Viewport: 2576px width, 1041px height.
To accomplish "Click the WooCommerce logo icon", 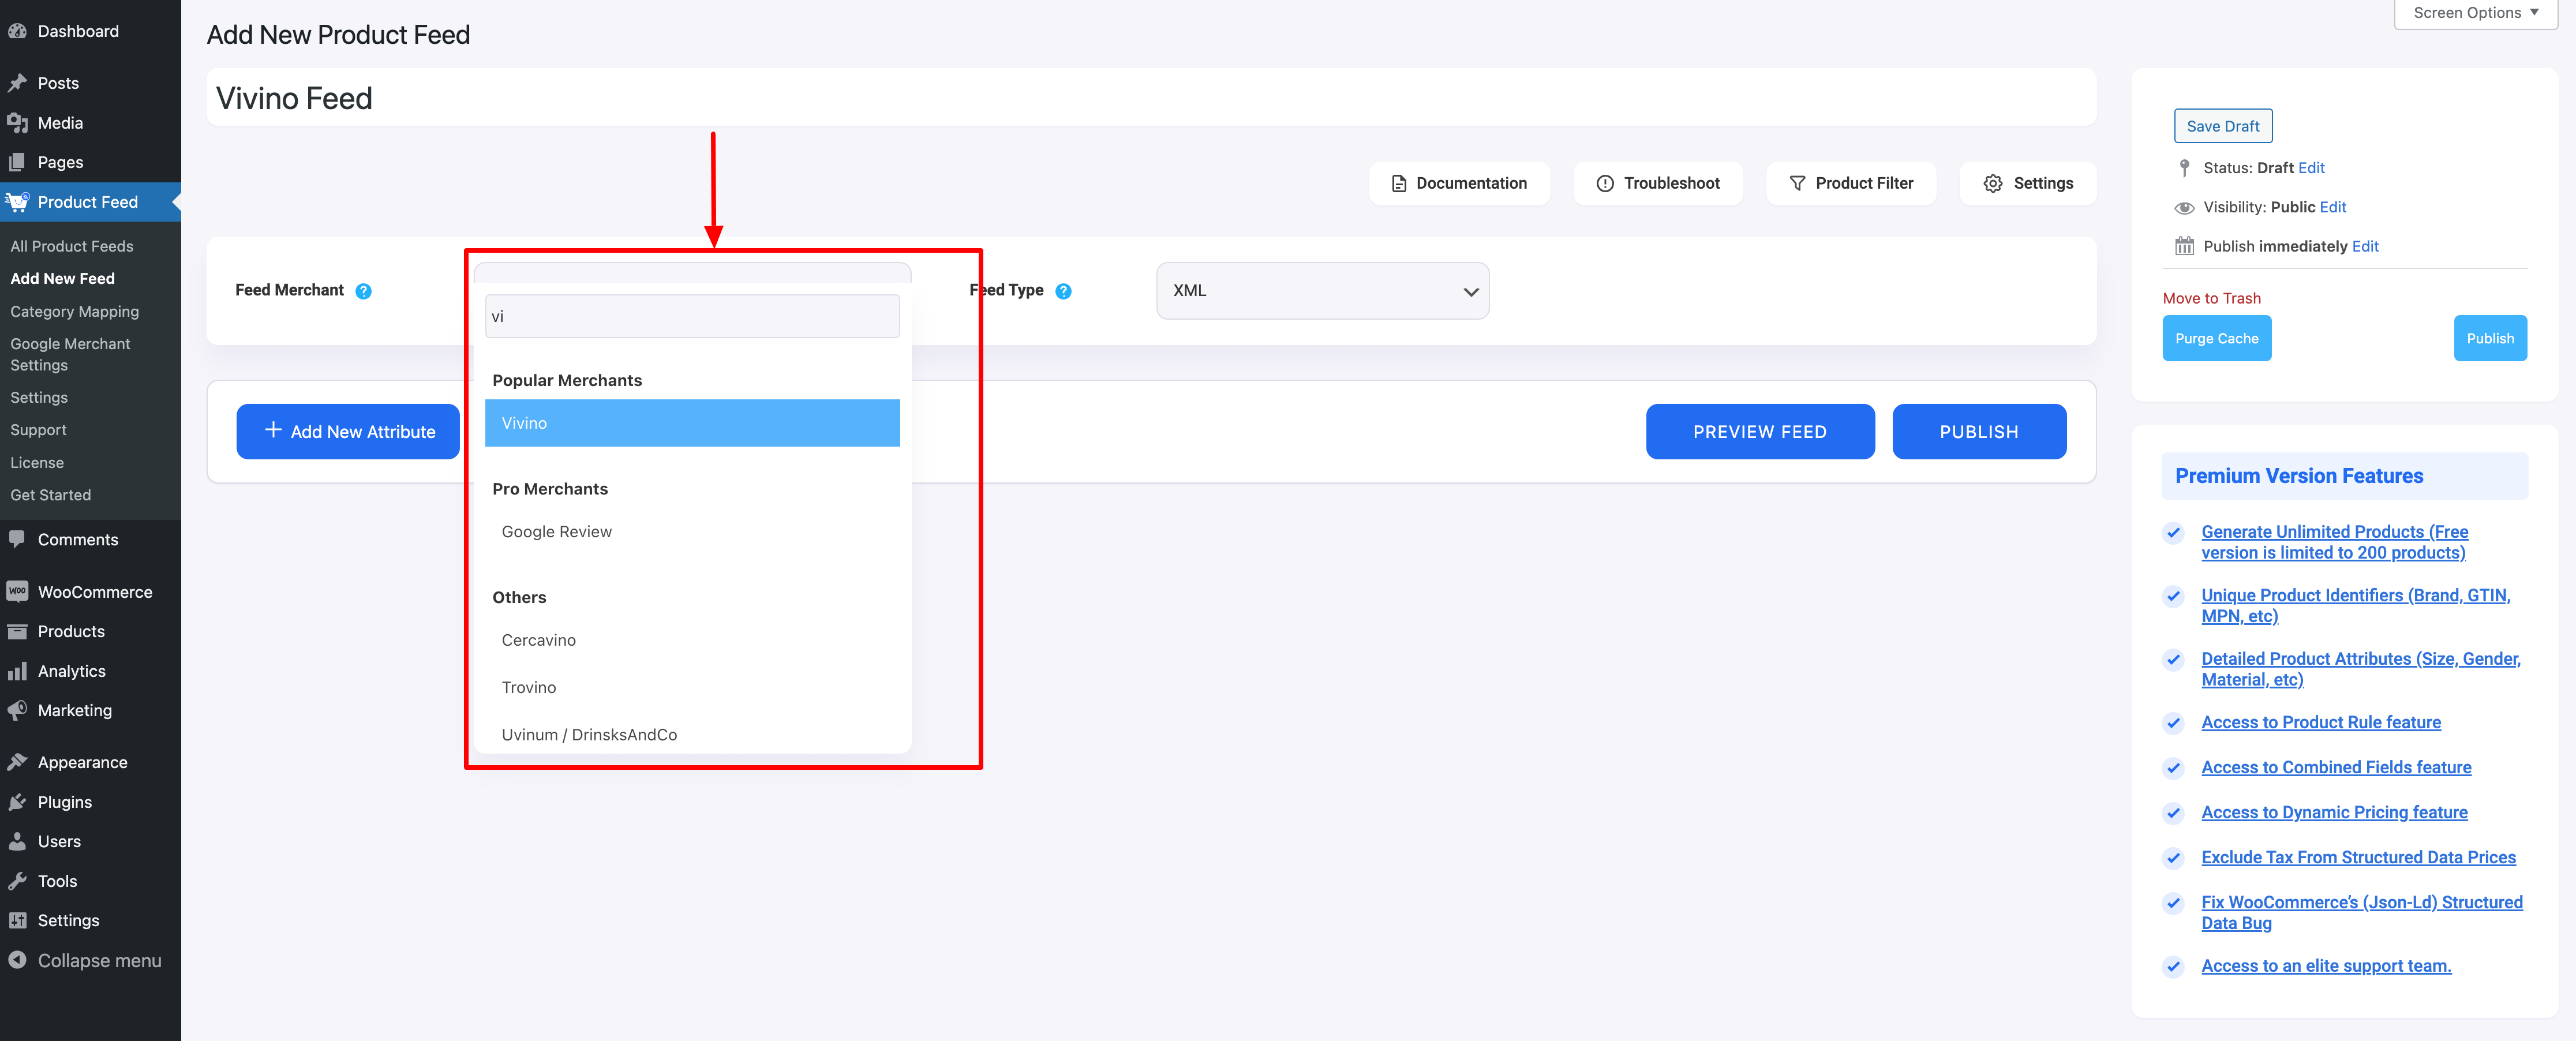I will [x=17, y=592].
